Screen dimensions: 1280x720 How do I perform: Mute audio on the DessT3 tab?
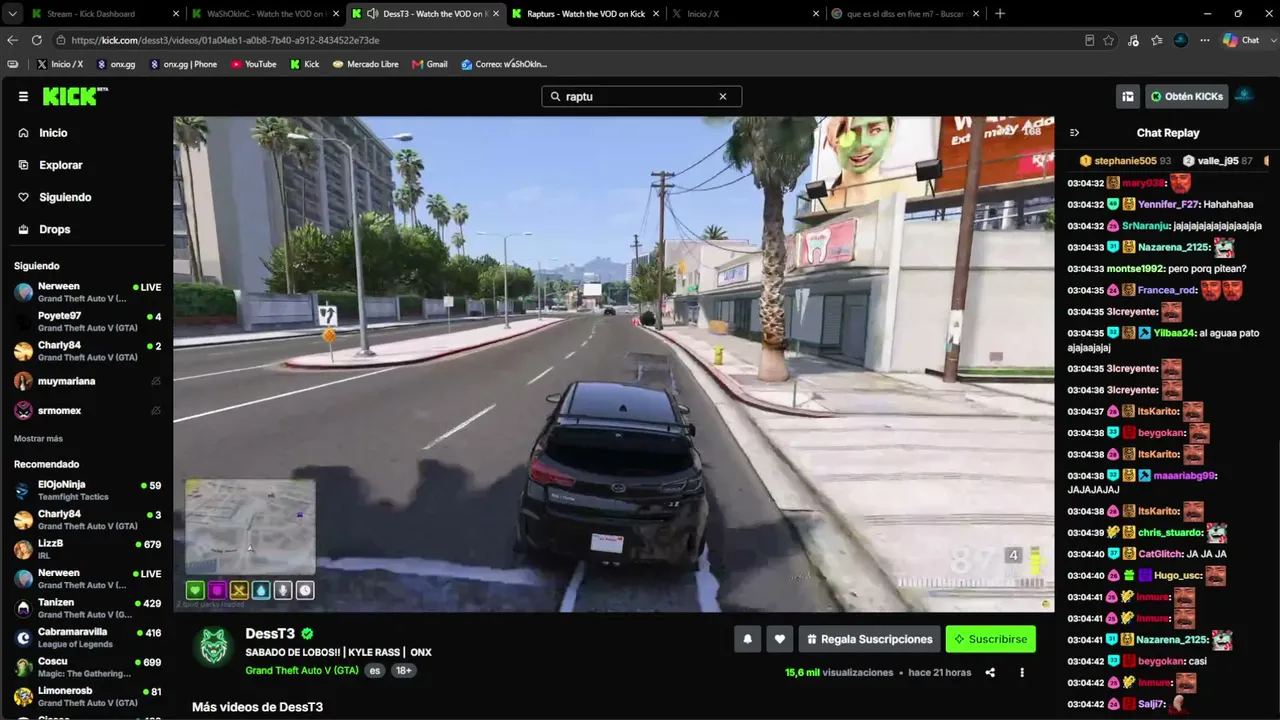tap(372, 14)
